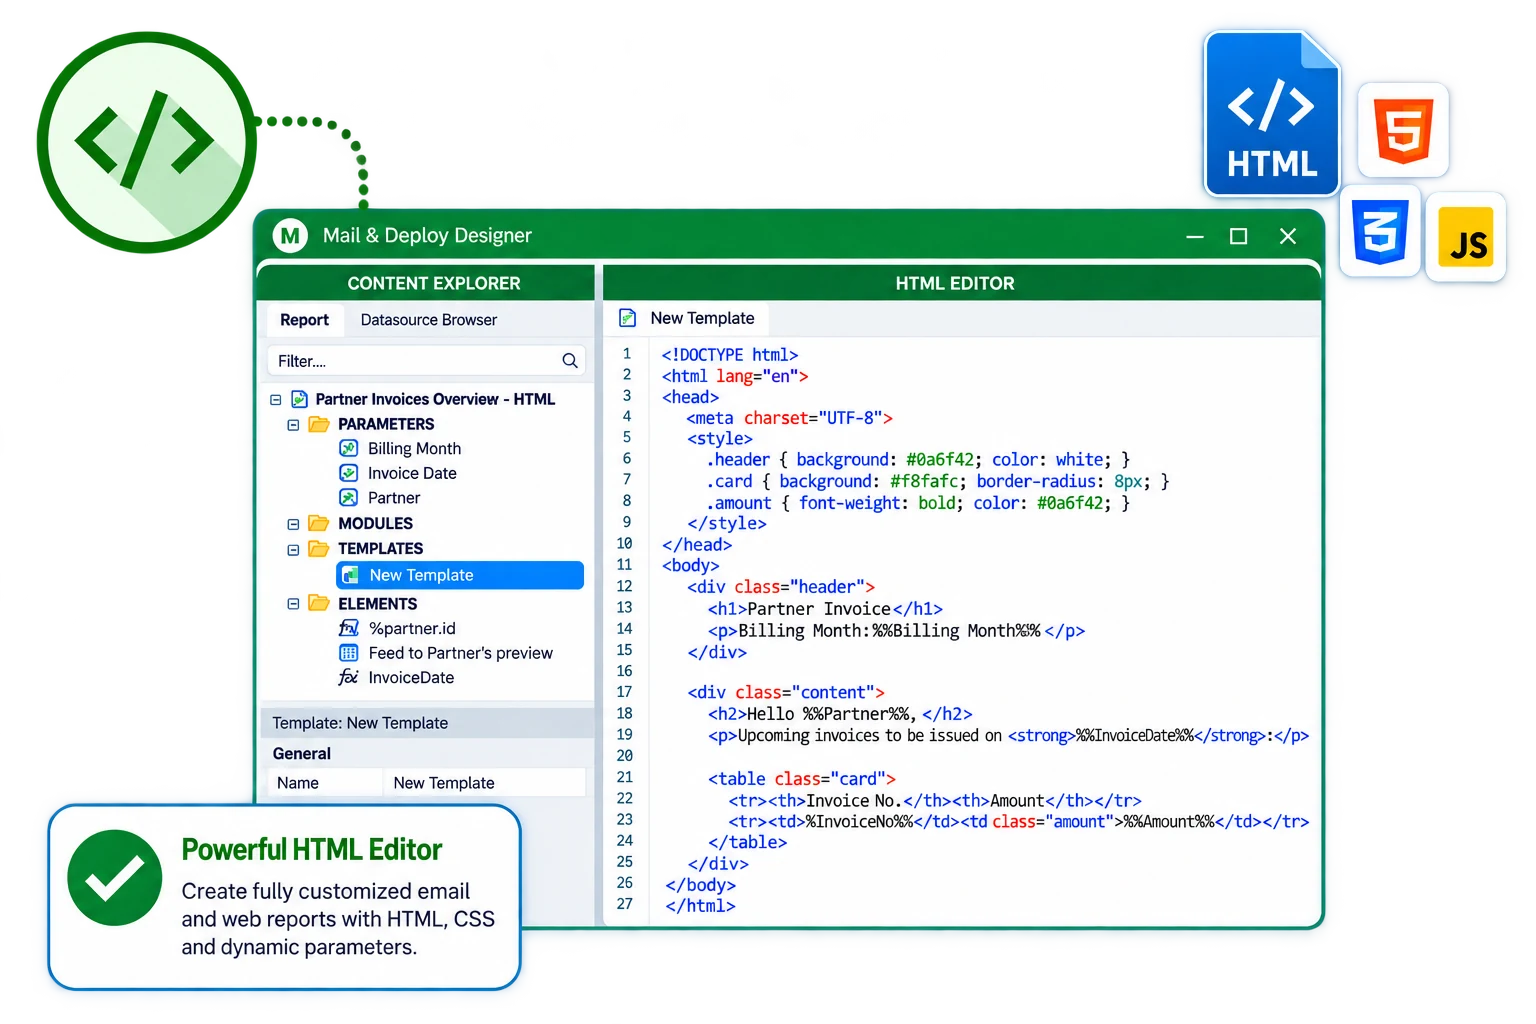Screen dimensions: 1536x1024
Task: Collapse the Partner Invoices Overview - HTML root node
Action: (276, 399)
